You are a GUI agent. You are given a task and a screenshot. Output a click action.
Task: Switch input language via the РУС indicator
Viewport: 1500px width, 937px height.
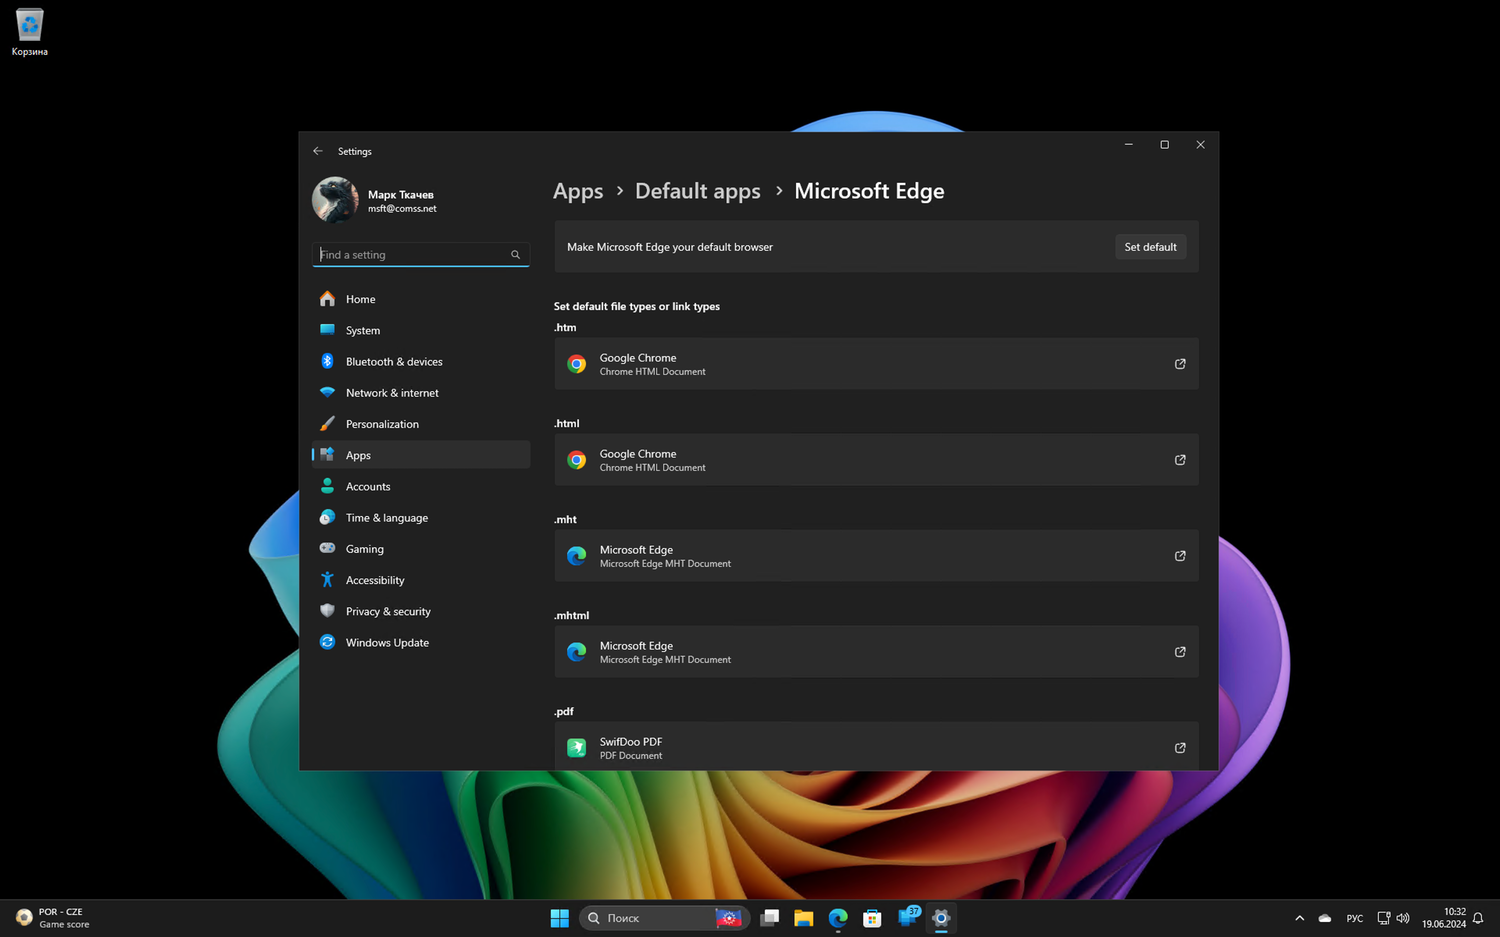1355,918
